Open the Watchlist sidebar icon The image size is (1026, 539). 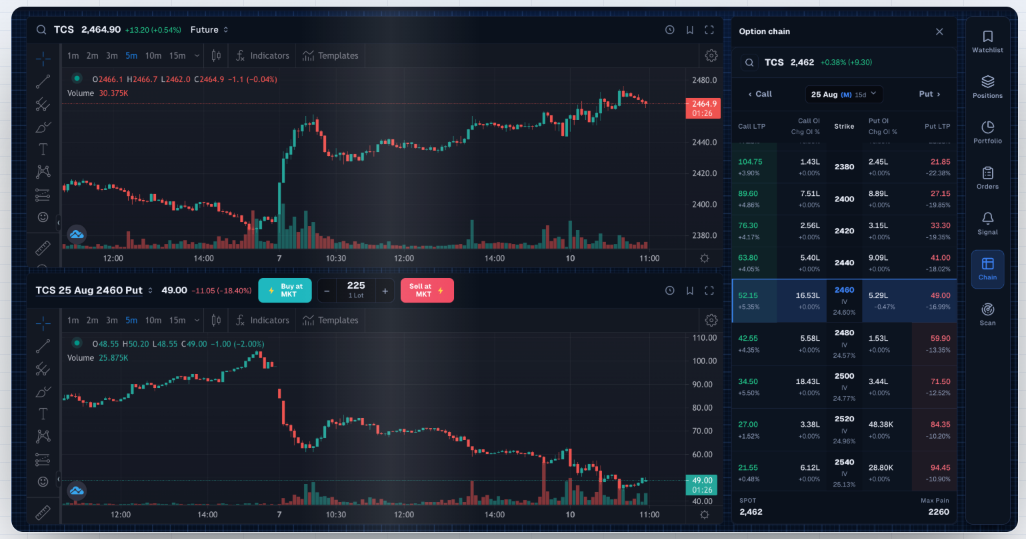987,41
